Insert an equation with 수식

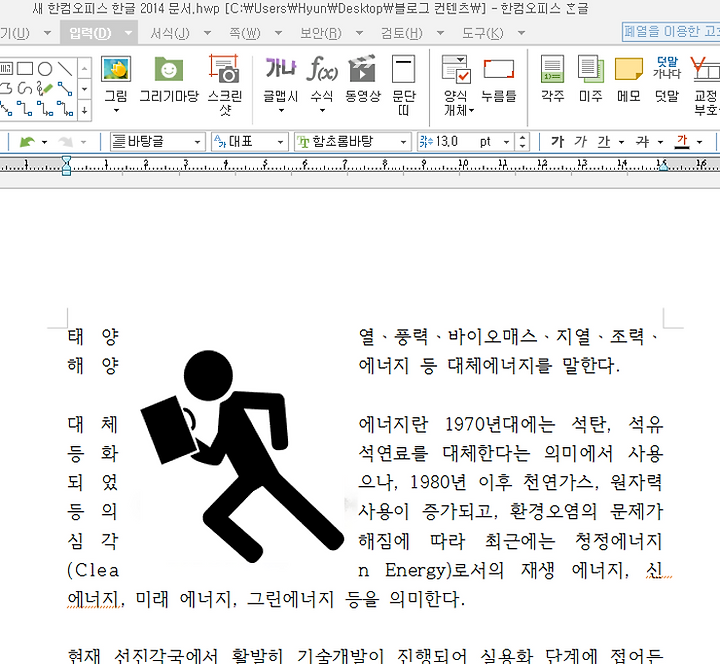pos(322,78)
